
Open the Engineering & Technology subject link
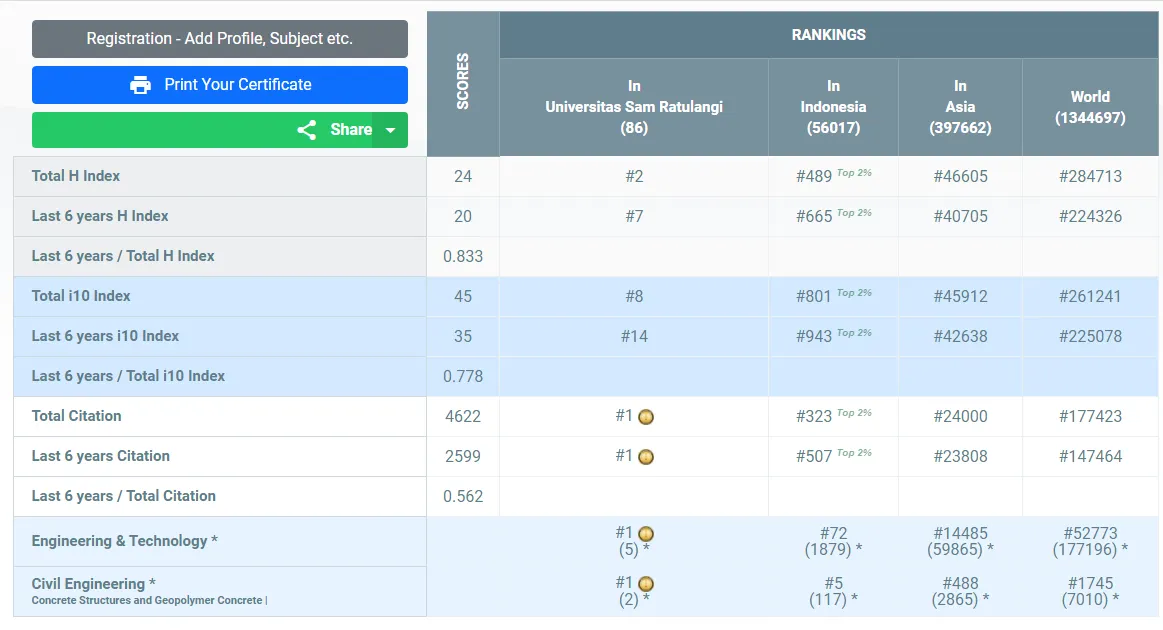pos(119,541)
